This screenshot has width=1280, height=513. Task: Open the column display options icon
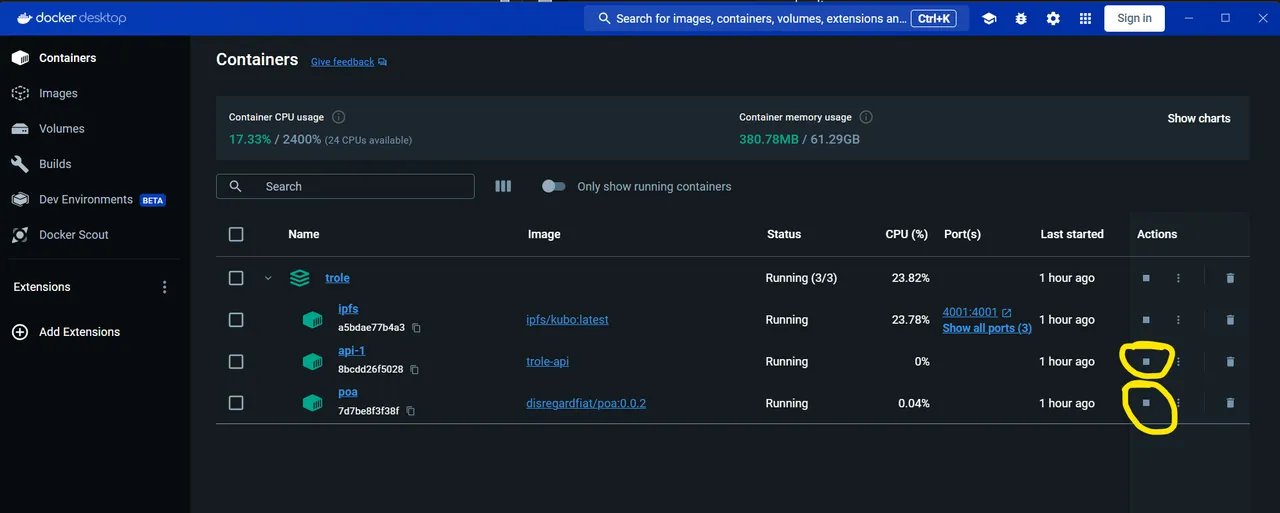(503, 186)
